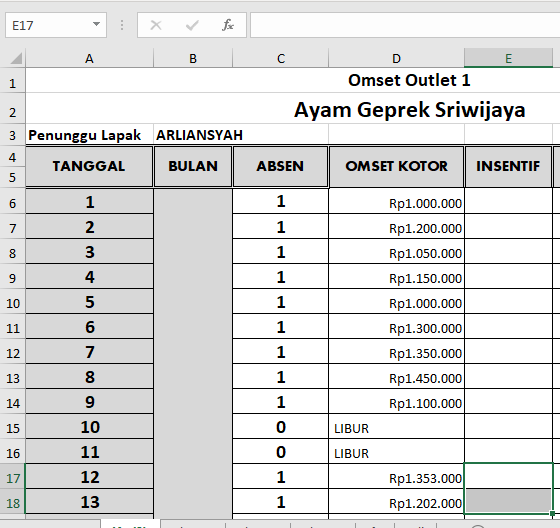Click the 'Ayam Geprek Sriwijaya' title cell
This screenshot has height=528, width=560.
click(410, 110)
